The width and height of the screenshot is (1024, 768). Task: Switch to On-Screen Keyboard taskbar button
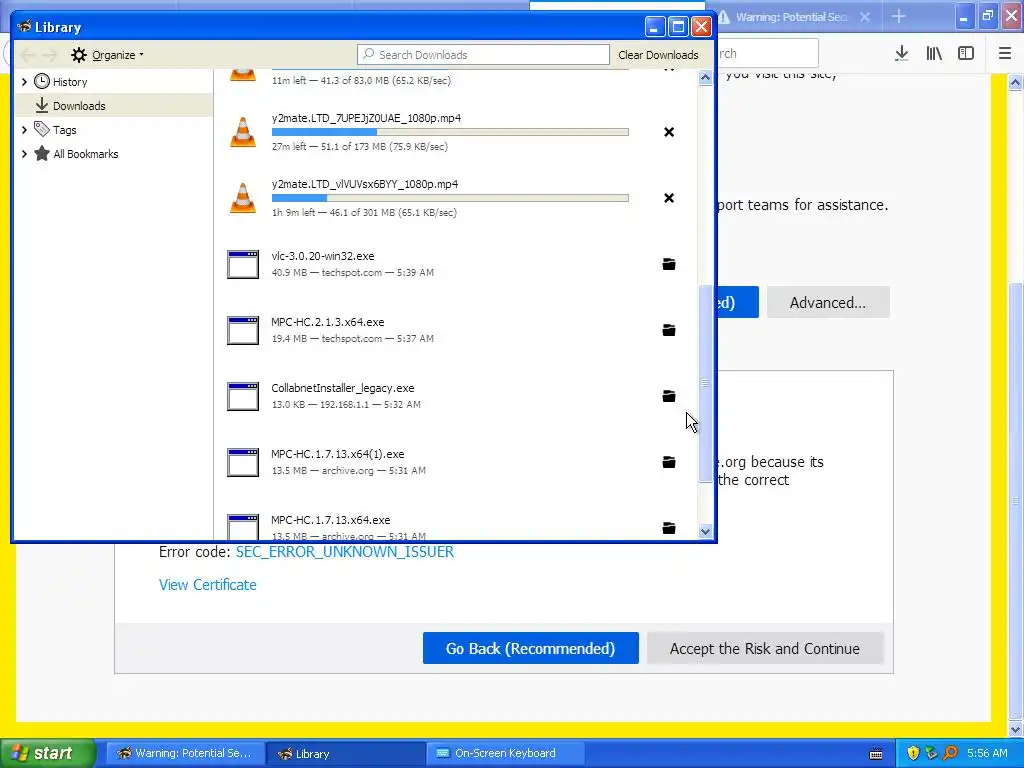504,754
